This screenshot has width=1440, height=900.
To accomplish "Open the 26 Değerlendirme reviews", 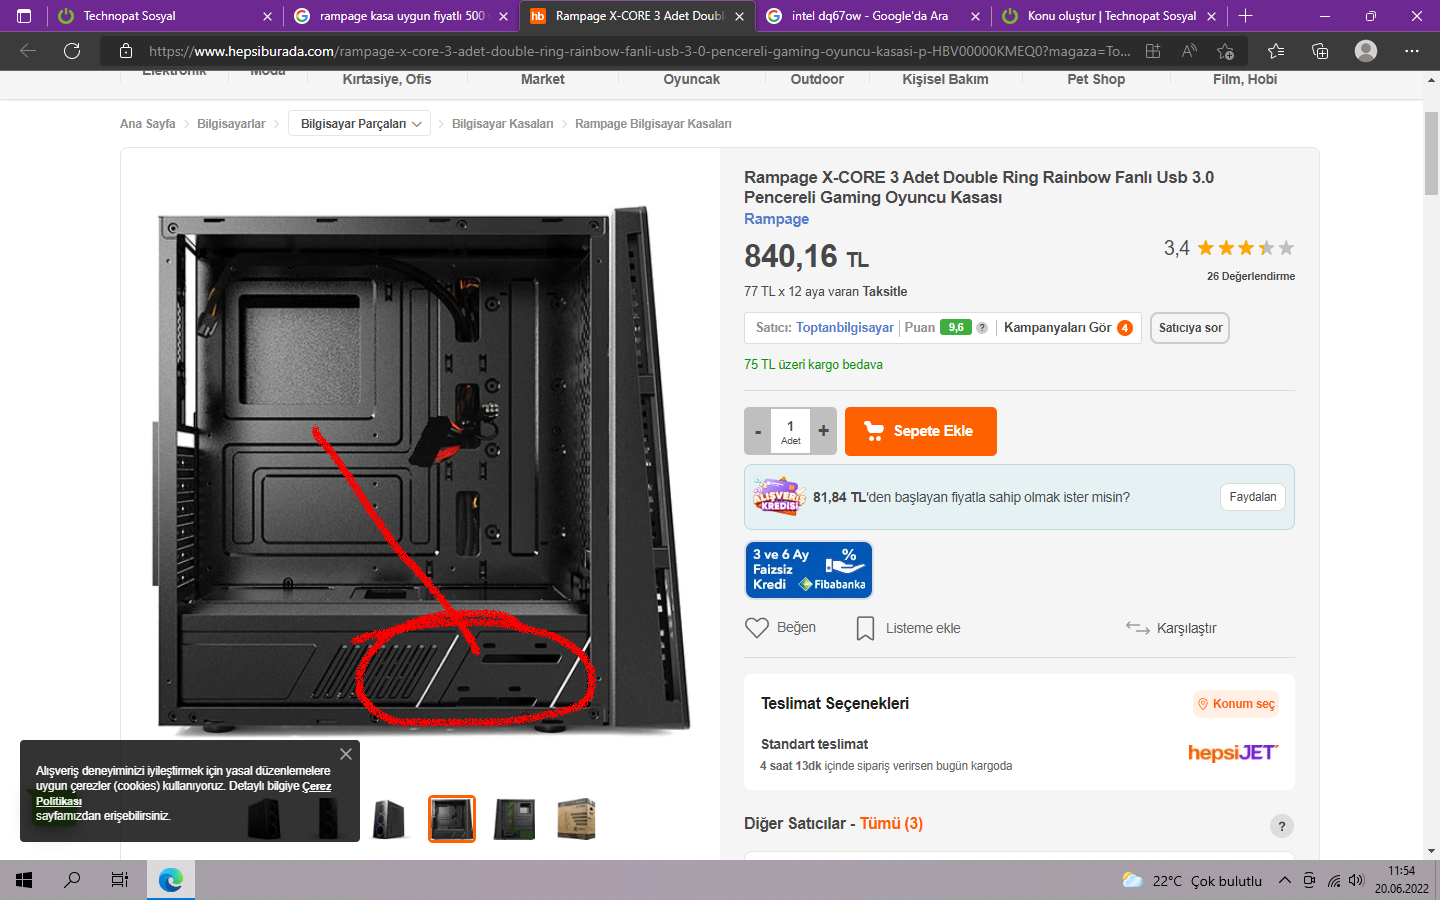I will [x=1251, y=276].
